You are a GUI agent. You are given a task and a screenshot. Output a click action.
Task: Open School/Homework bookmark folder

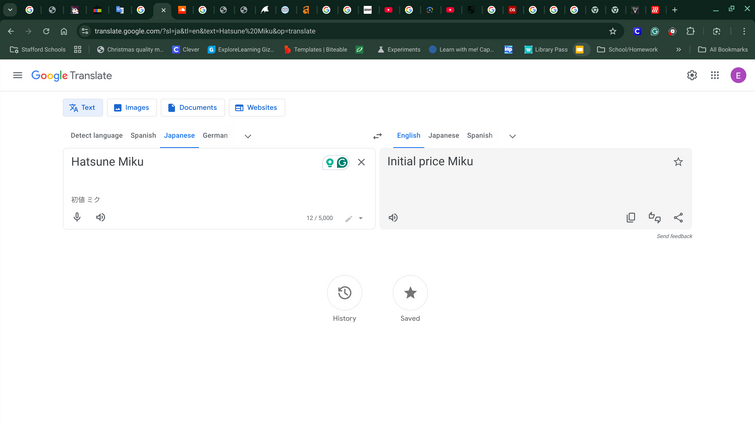point(627,50)
